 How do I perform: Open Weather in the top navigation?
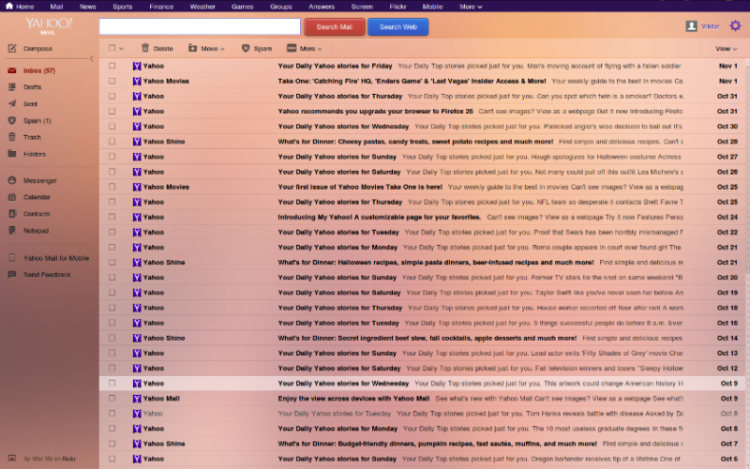pos(202,7)
